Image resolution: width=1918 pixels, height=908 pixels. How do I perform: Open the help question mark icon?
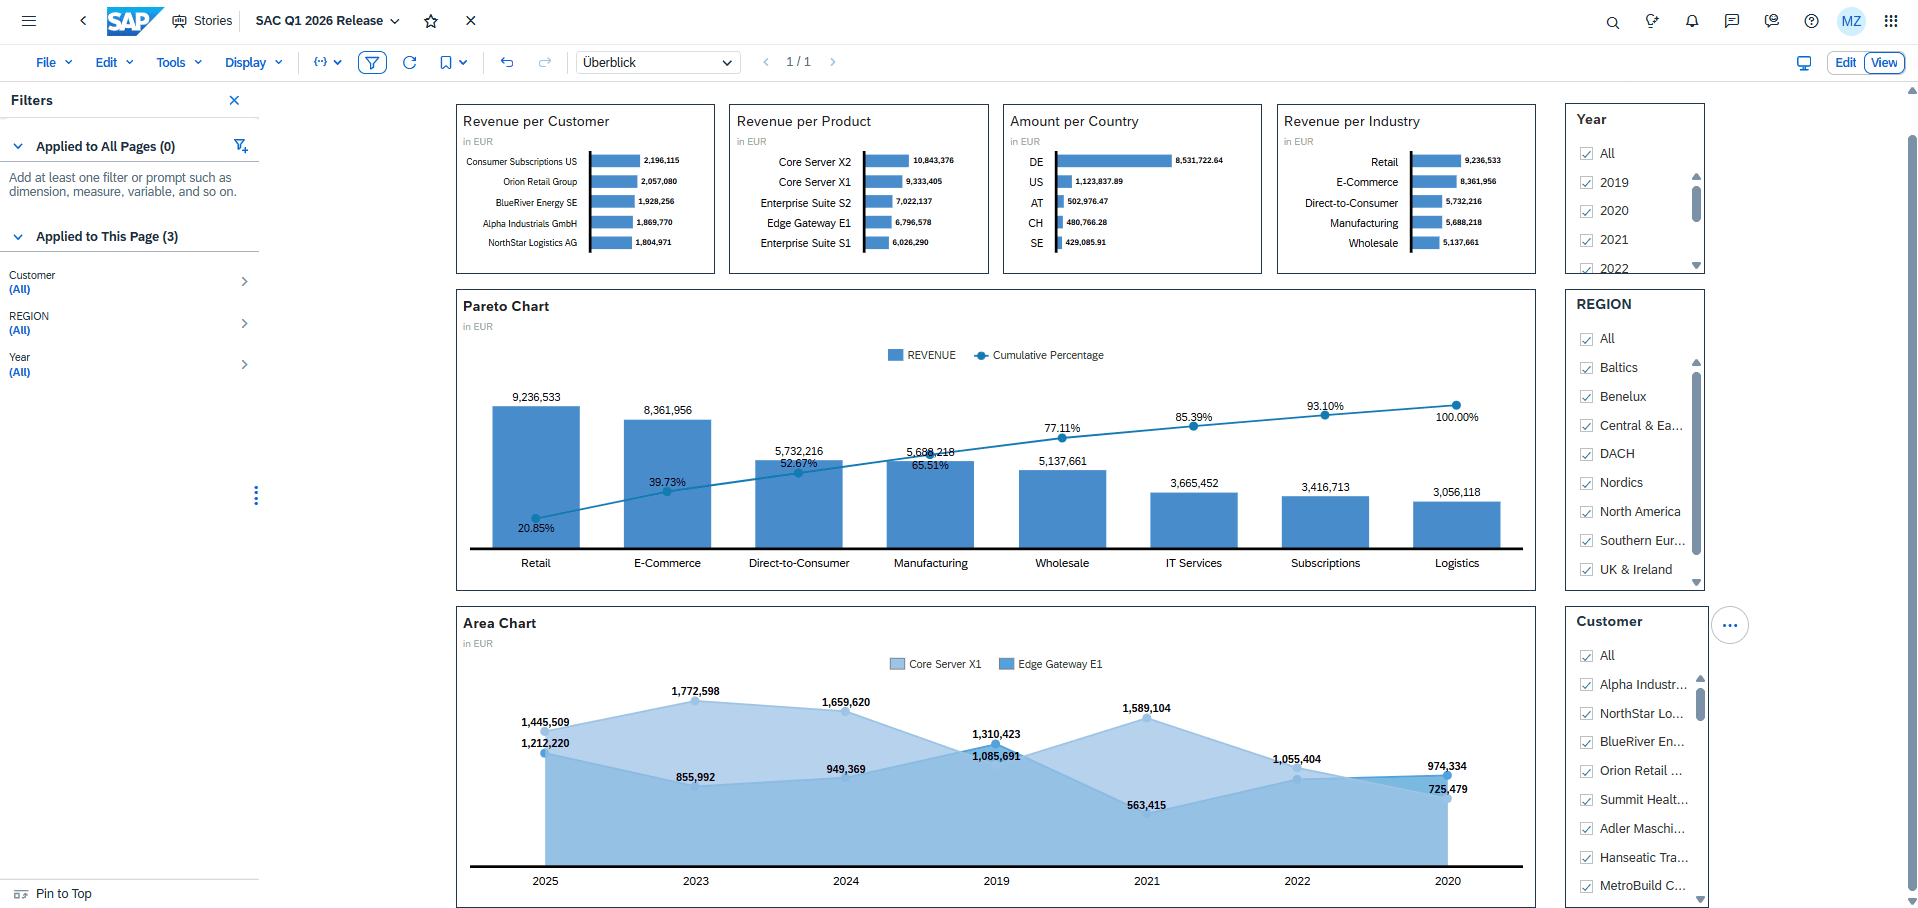(1811, 21)
